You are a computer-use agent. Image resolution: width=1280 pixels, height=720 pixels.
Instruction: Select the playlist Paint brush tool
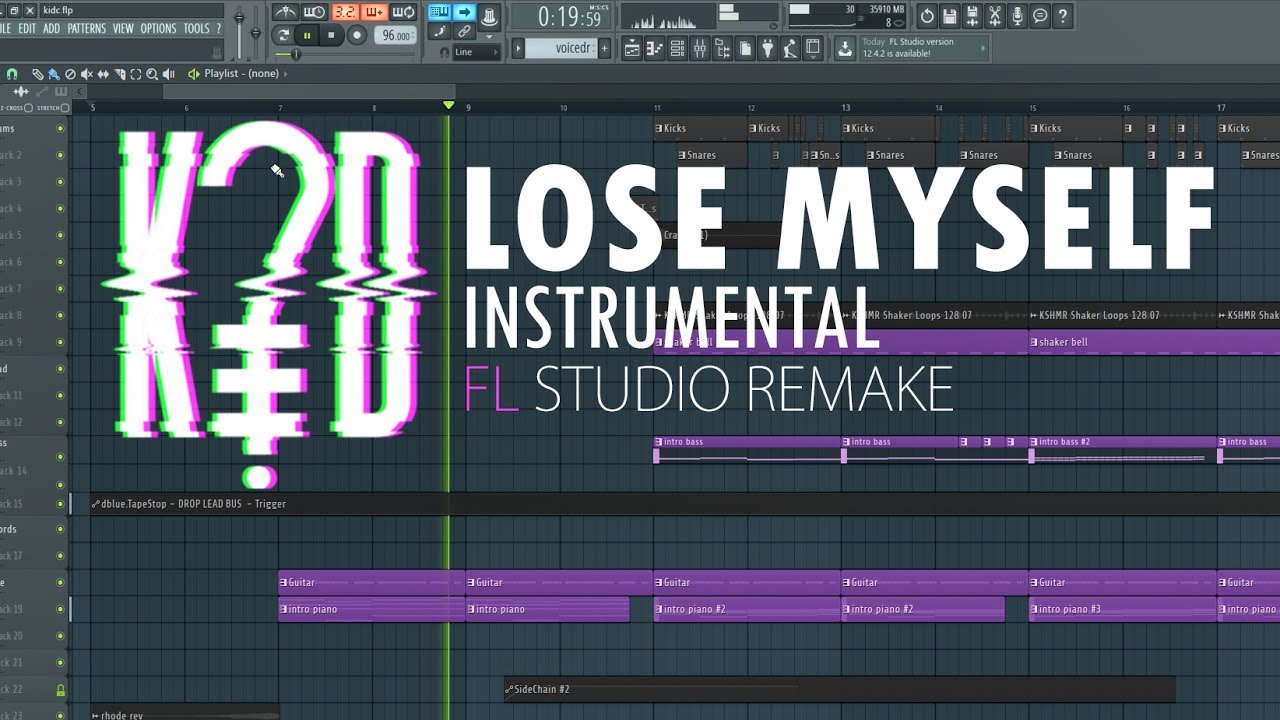(54, 74)
